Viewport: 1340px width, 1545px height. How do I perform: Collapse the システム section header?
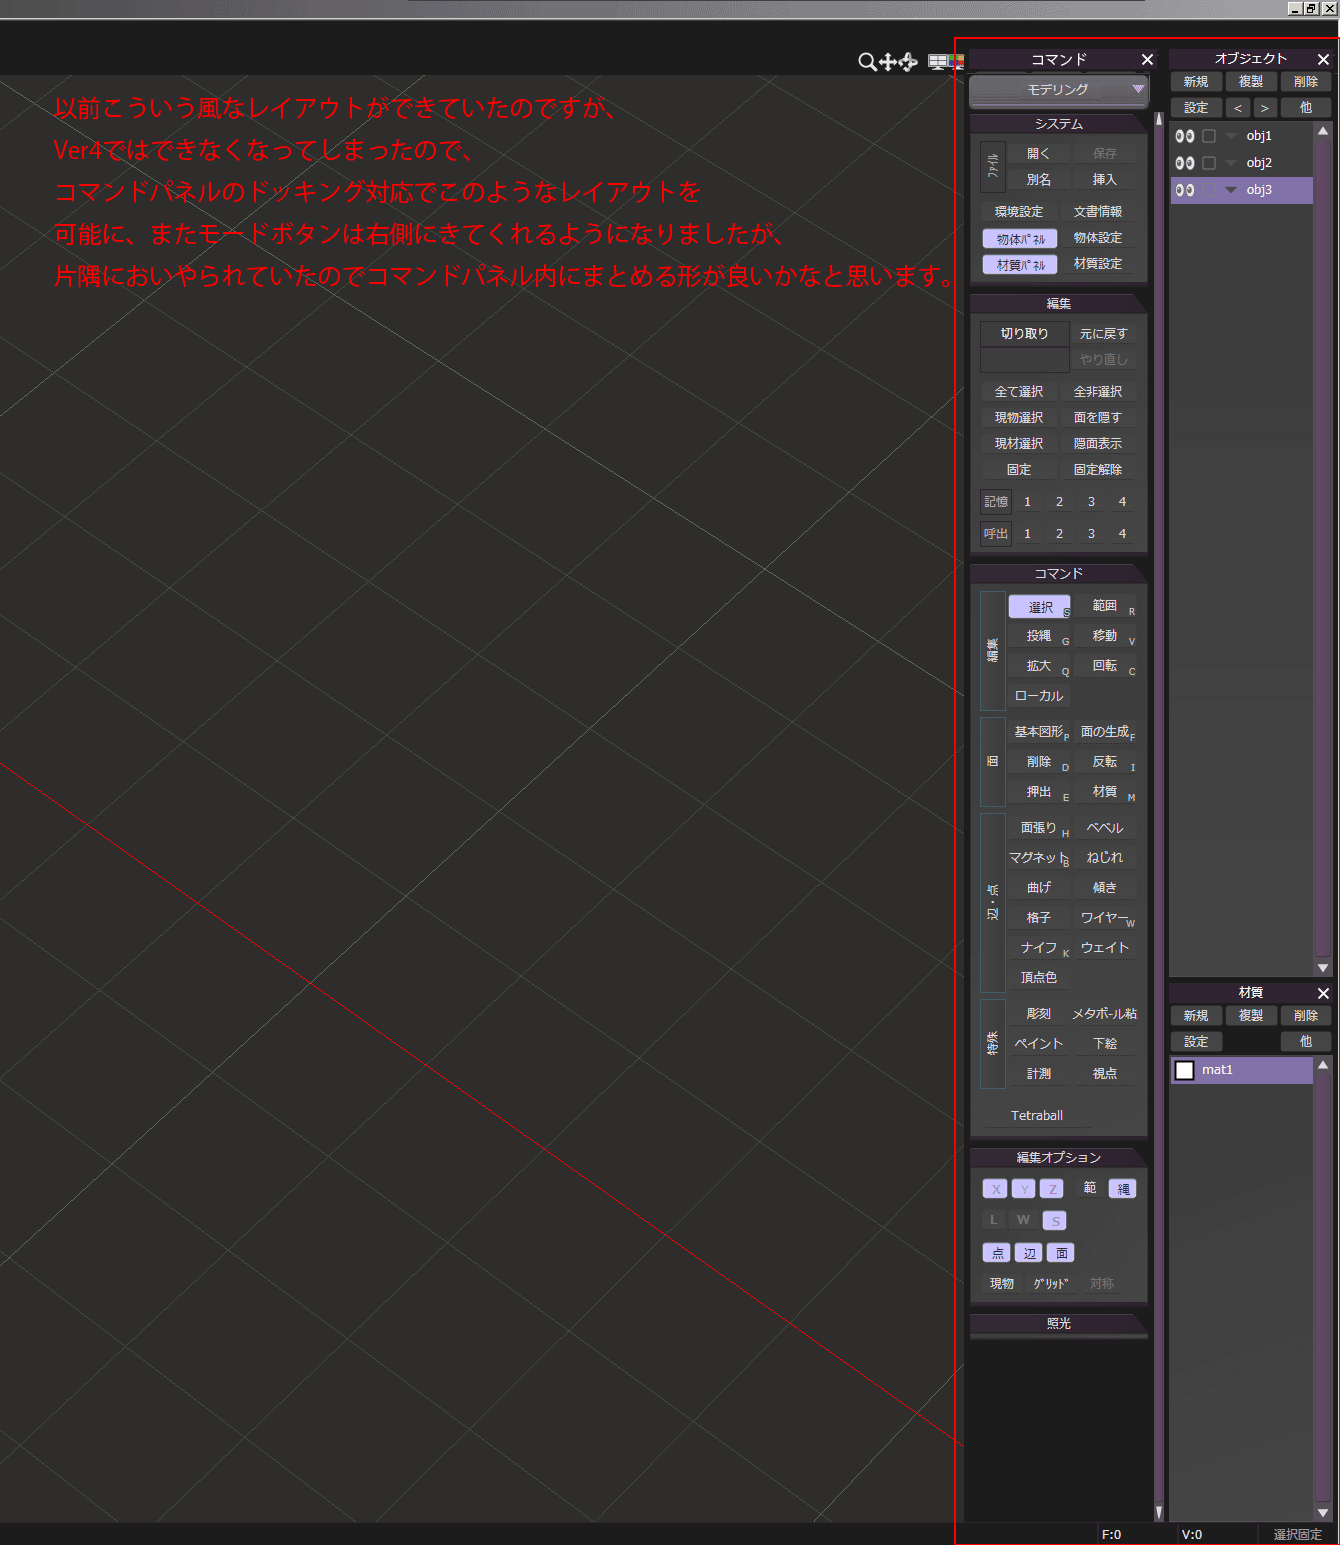click(x=1059, y=124)
